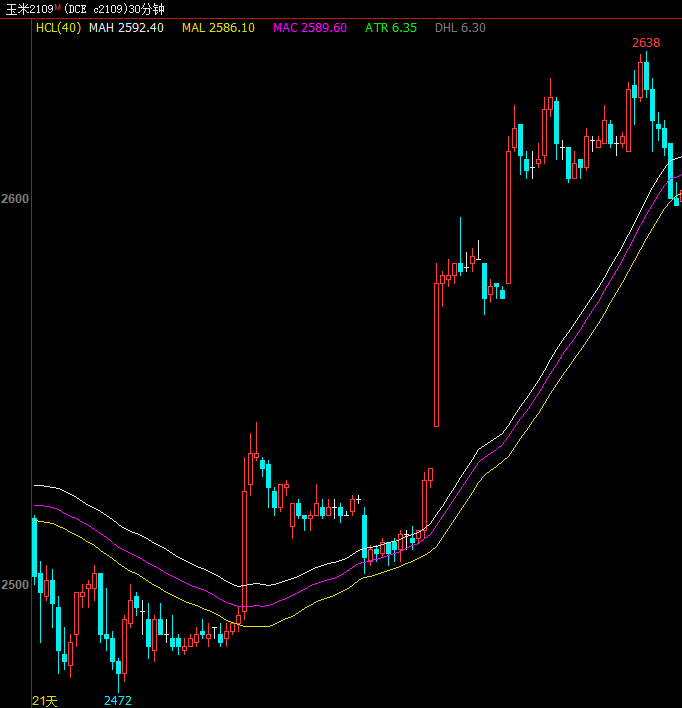Click the last candle at chart's right edge
Image resolution: width=682 pixels, height=708 pixels.
677,196
